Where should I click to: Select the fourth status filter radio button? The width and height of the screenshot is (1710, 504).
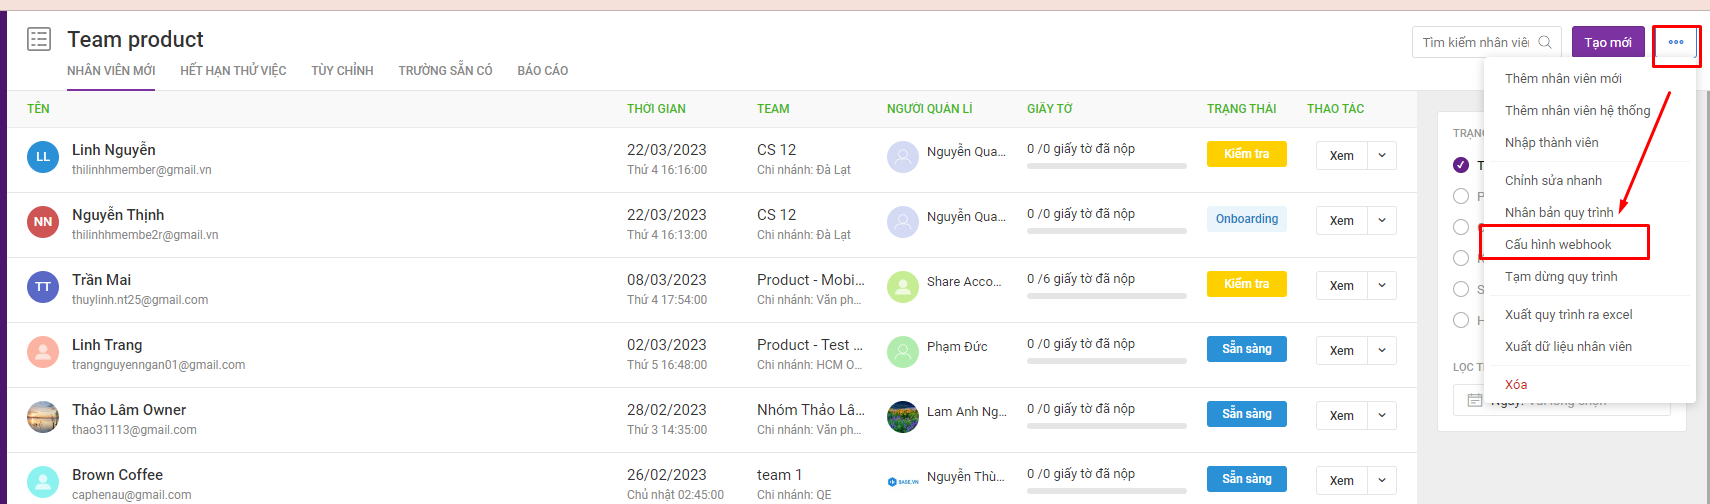1461,258
